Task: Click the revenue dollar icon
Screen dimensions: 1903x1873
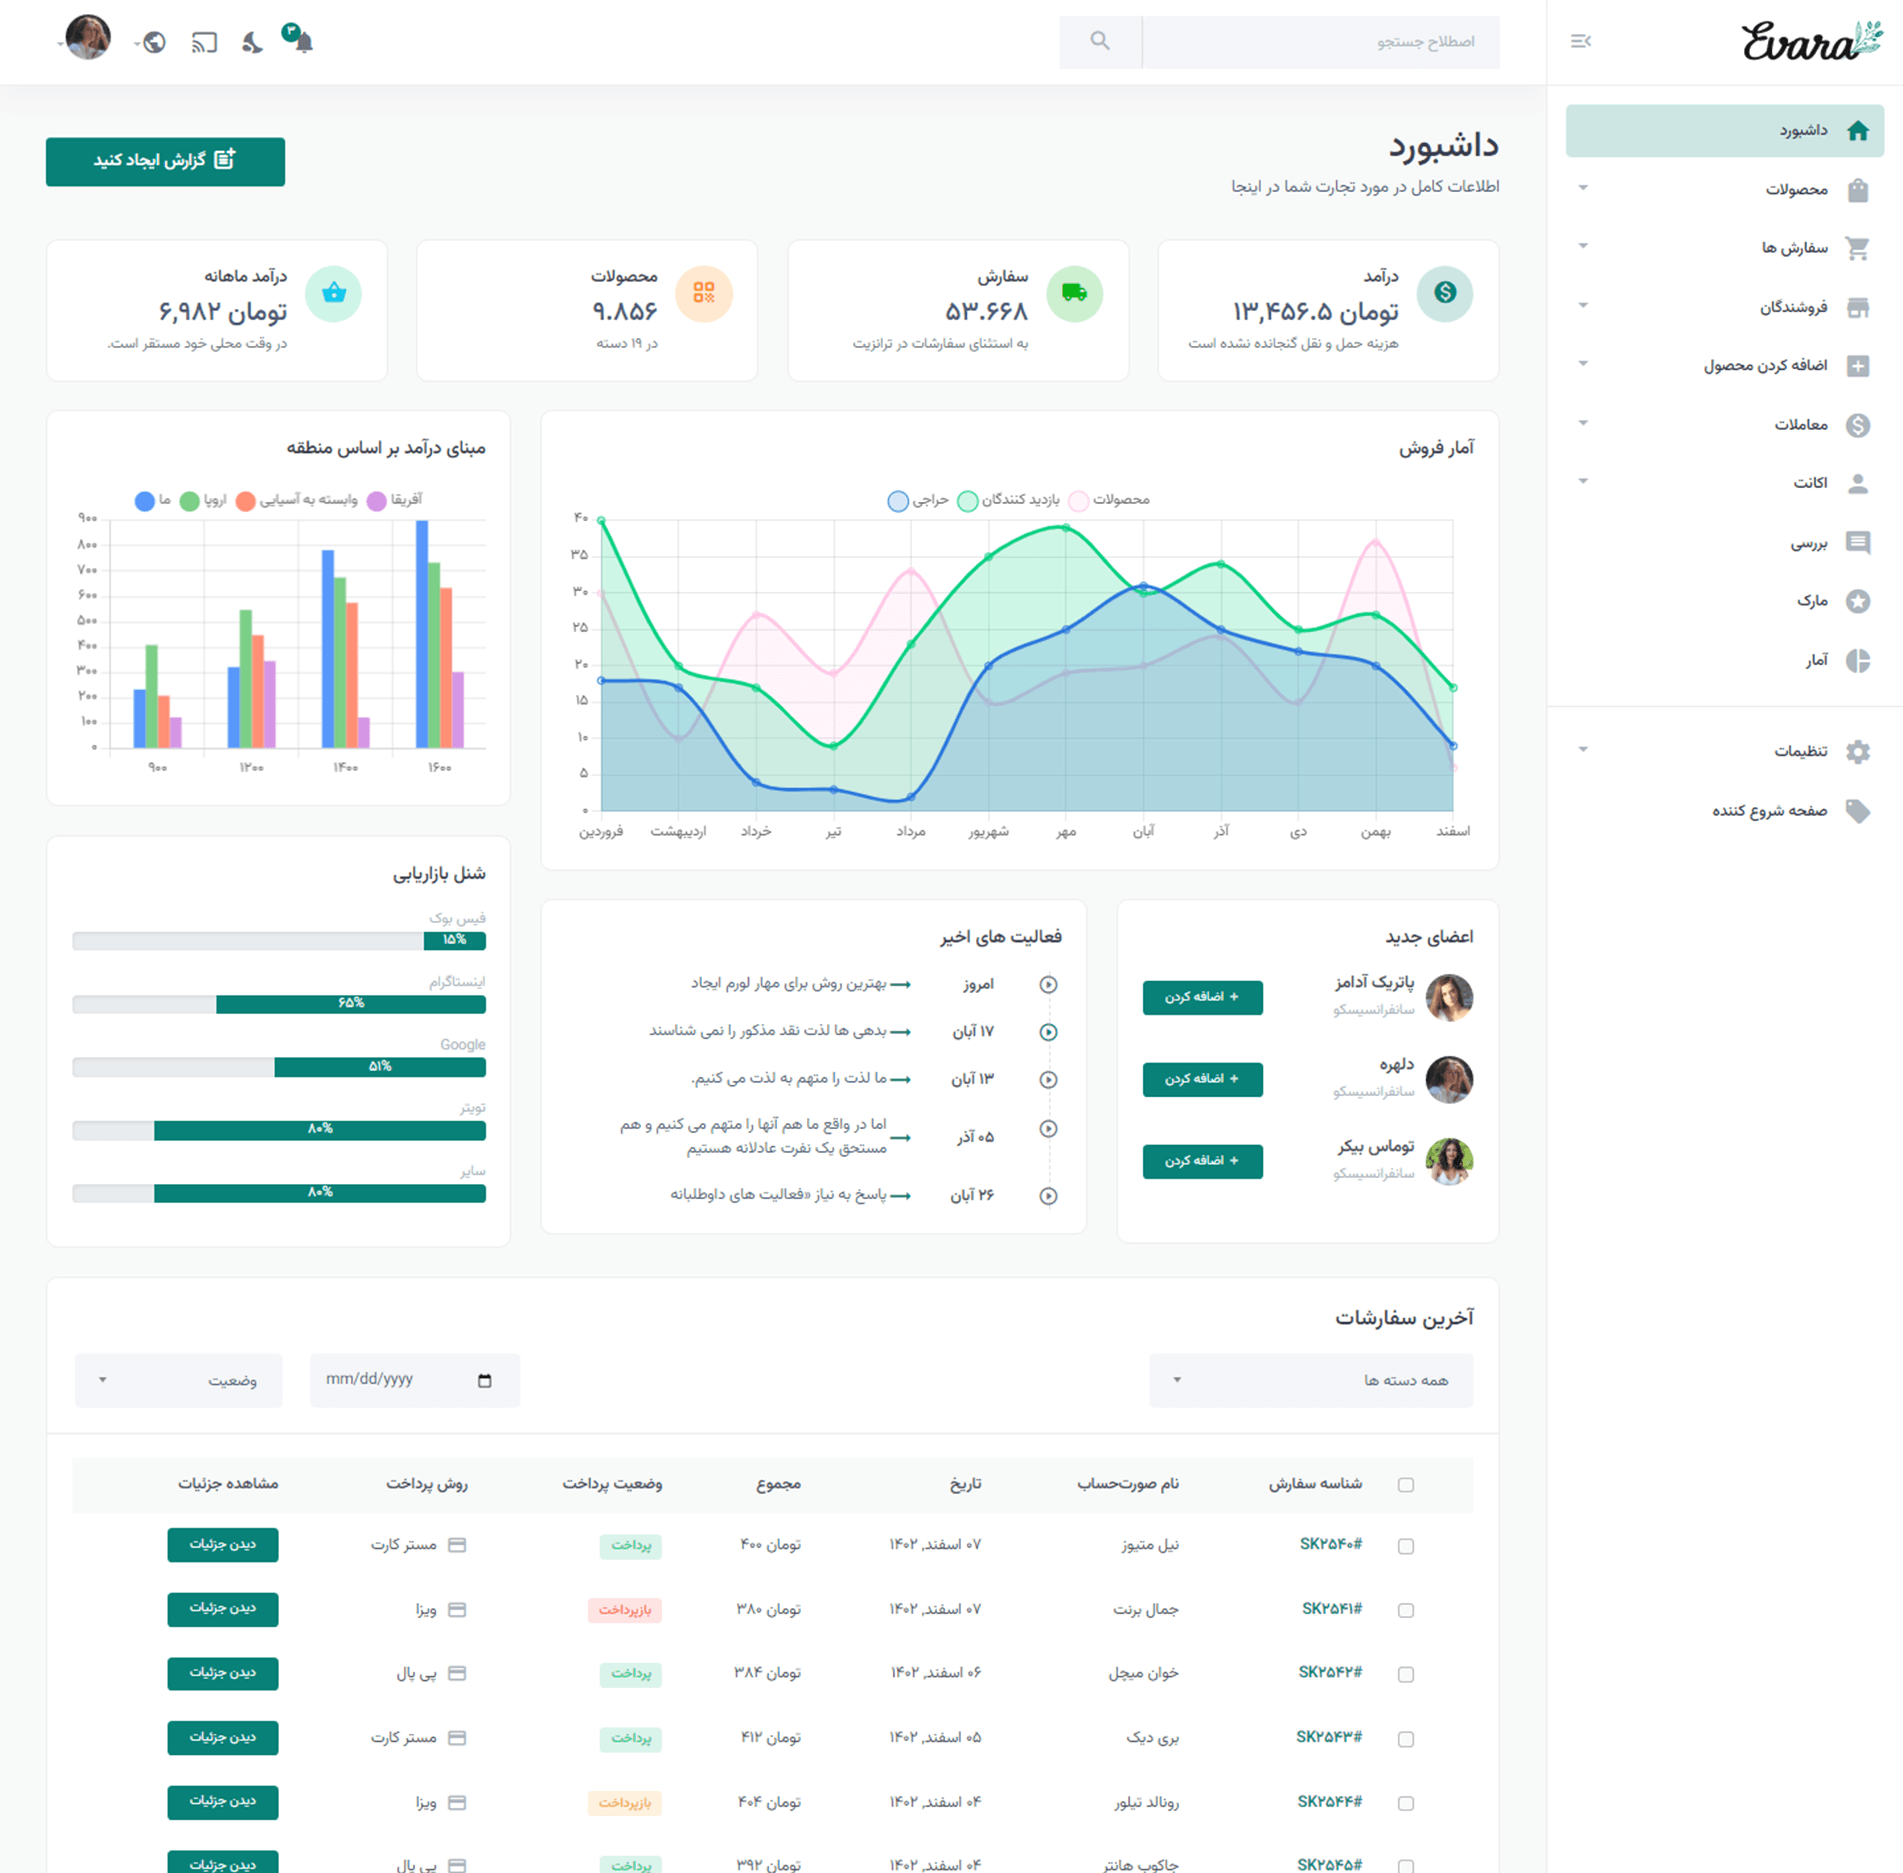Action: pos(1445,293)
